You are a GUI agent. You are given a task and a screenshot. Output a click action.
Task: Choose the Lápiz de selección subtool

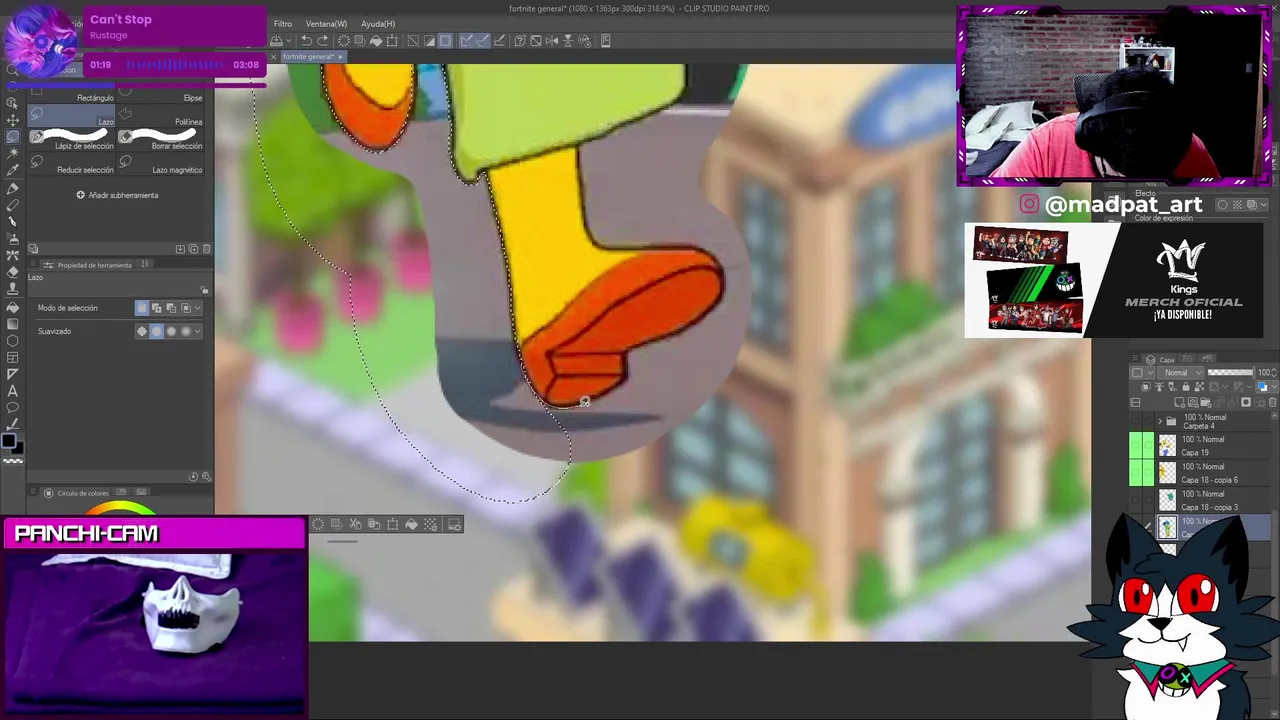(x=72, y=140)
